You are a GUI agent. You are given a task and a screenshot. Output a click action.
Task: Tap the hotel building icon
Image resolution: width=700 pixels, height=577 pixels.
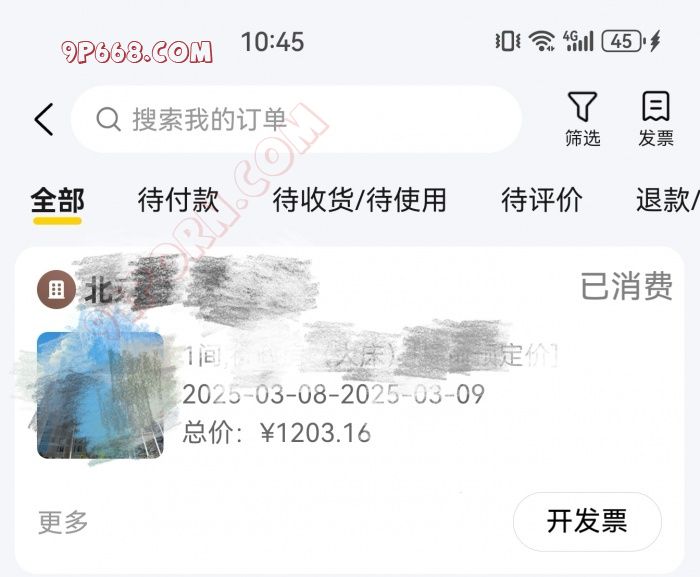pos(56,289)
